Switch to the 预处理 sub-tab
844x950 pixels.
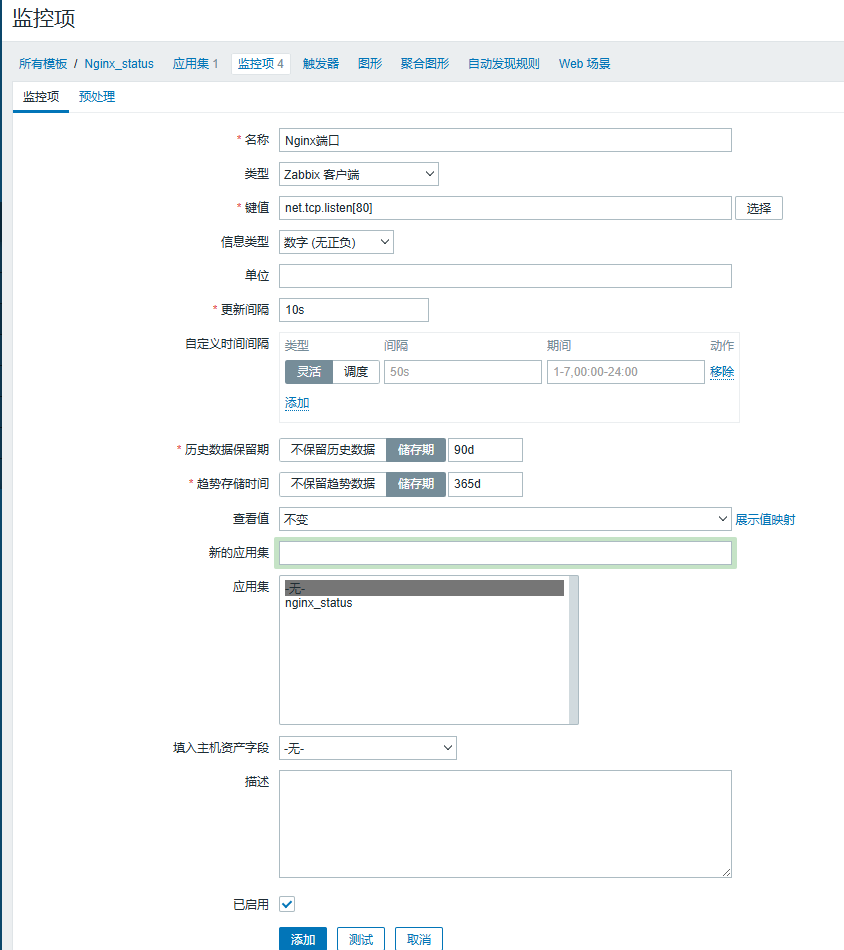click(x=97, y=97)
